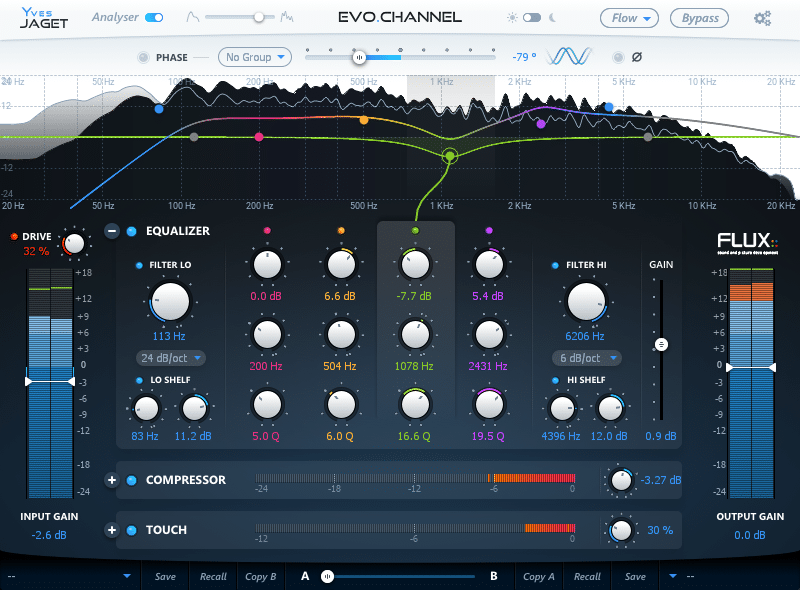Click the waveform icon beside the -79° value
The height and width of the screenshot is (590, 800).
(x=570, y=57)
